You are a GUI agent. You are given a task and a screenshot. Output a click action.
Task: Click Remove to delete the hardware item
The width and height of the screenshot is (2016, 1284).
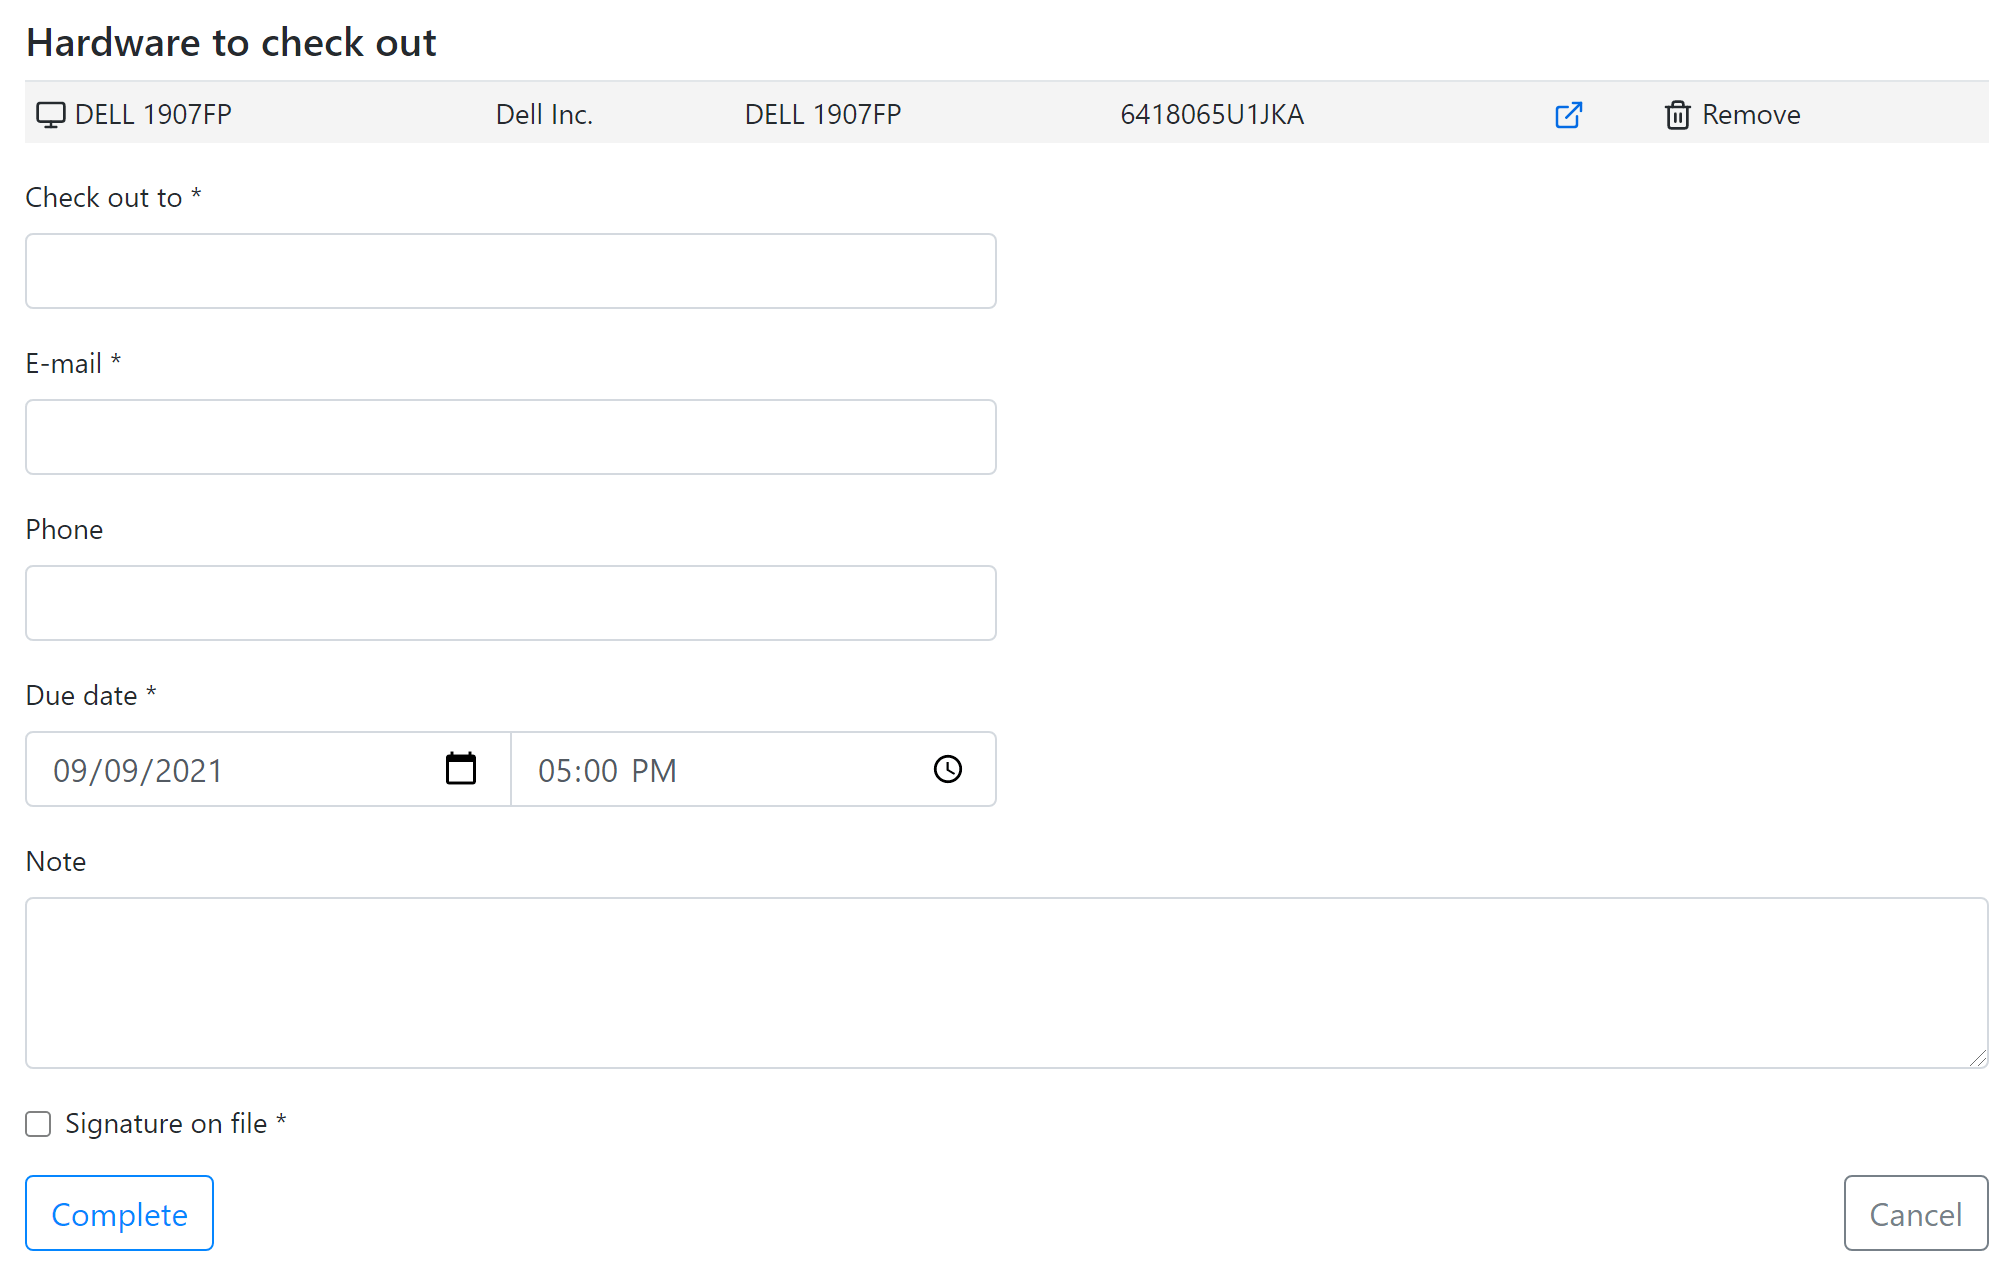click(x=1751, y=114)
